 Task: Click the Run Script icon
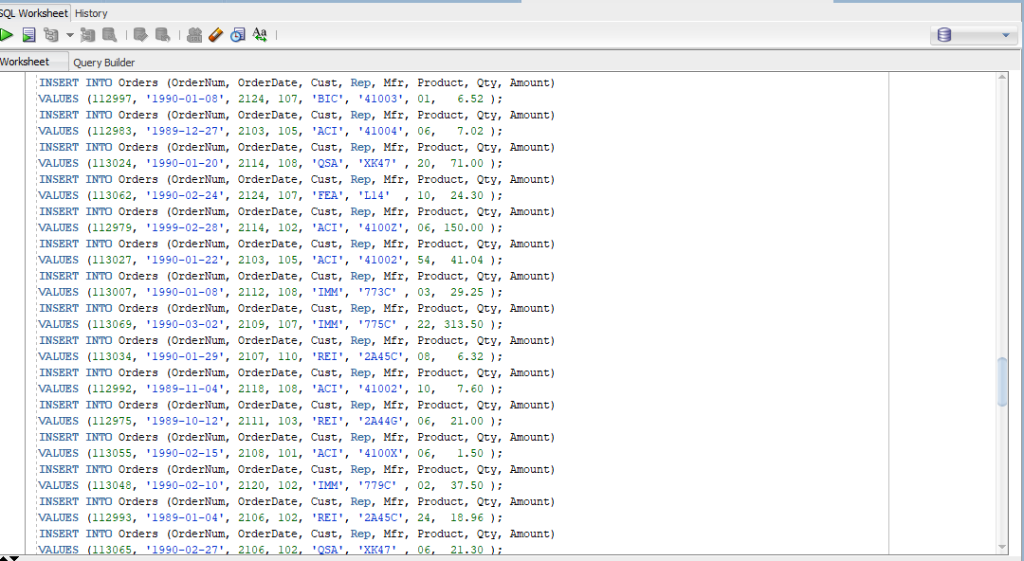(x=29, y=35)
